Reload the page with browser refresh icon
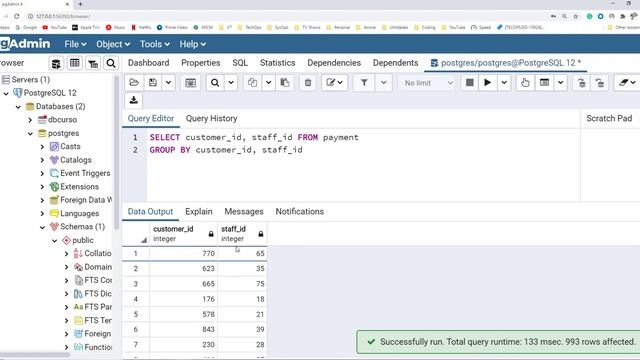The width and height of the screenshot is (640, 360). point(17,16)
